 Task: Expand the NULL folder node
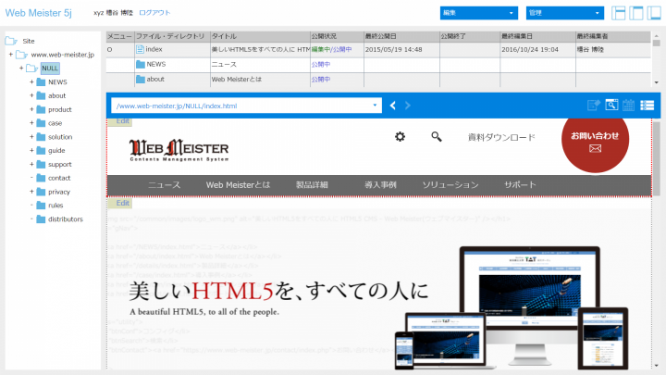click(21, 68)
